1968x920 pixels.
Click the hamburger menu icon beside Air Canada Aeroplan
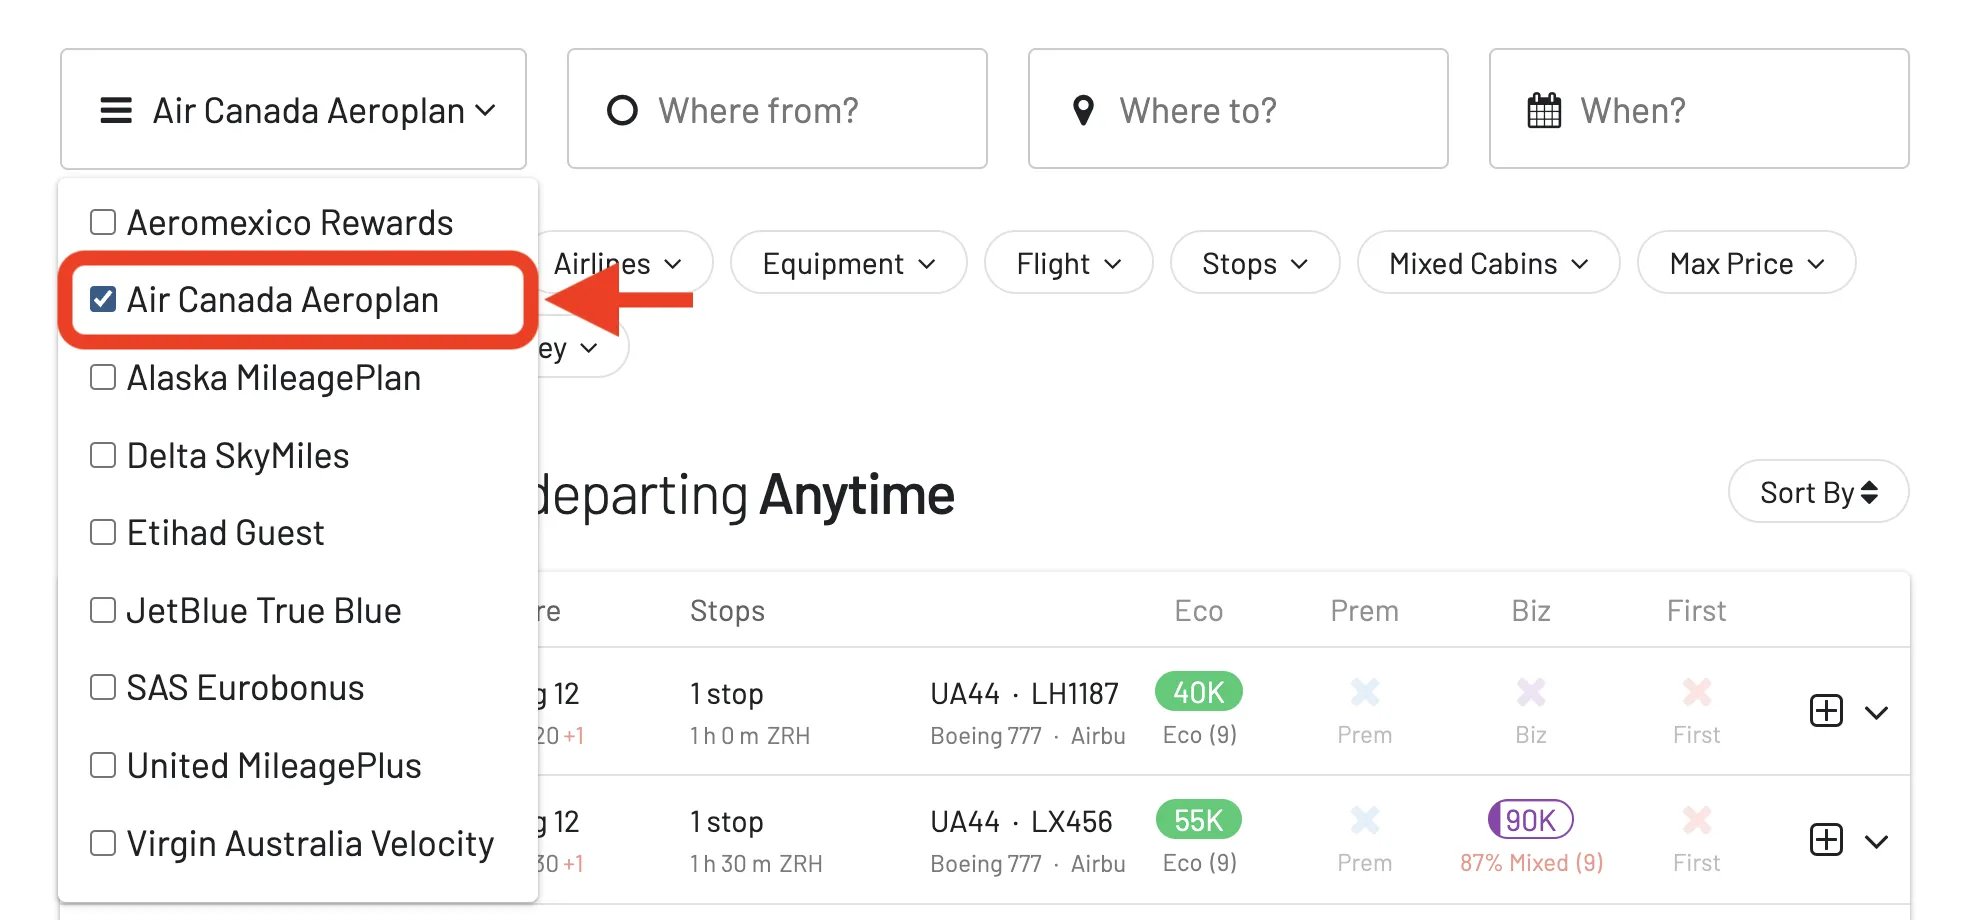click(116, 110)
